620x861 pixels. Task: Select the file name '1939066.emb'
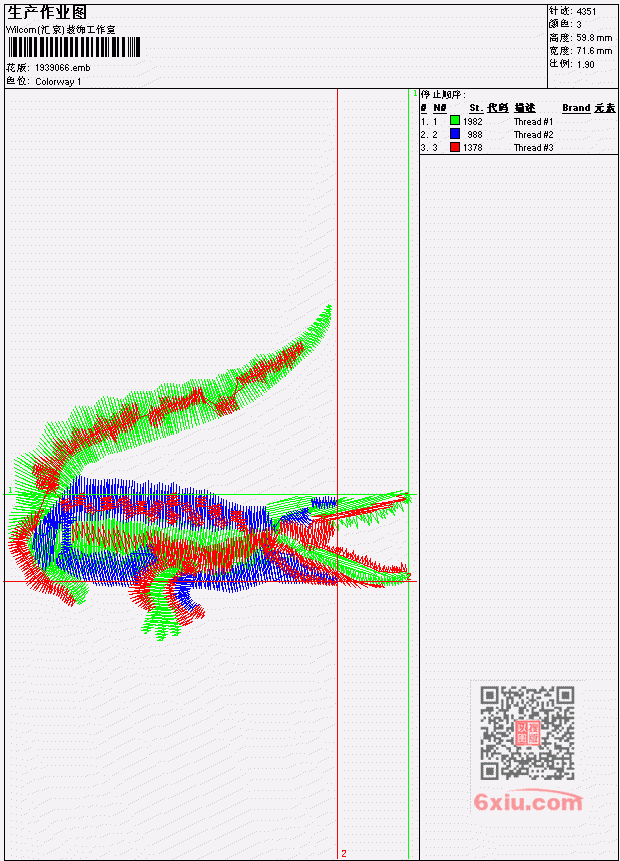click(x=63, y=68)
